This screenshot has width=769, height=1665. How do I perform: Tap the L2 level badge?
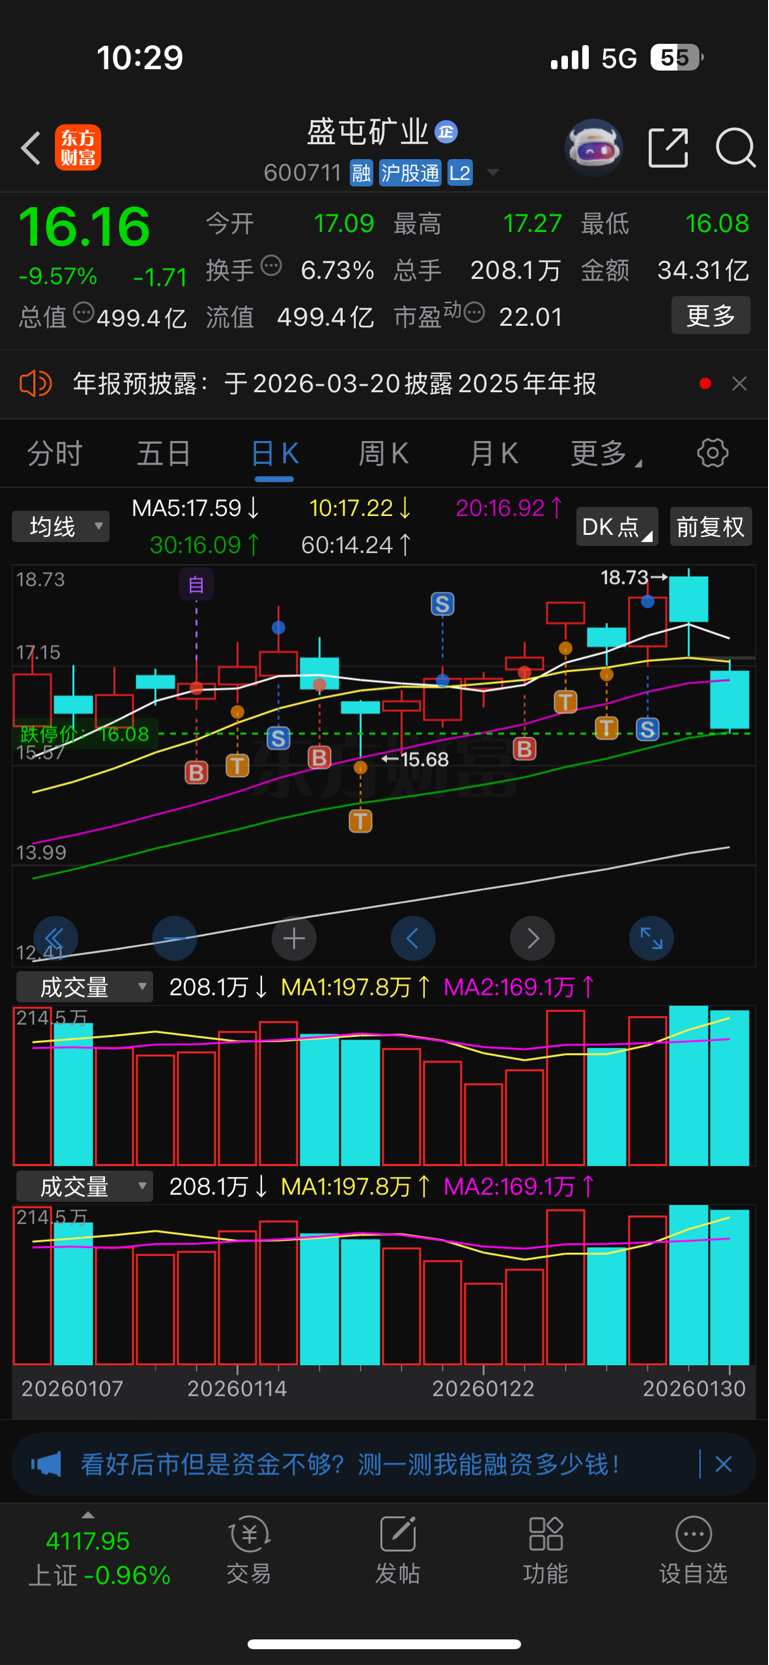[460, 173]
